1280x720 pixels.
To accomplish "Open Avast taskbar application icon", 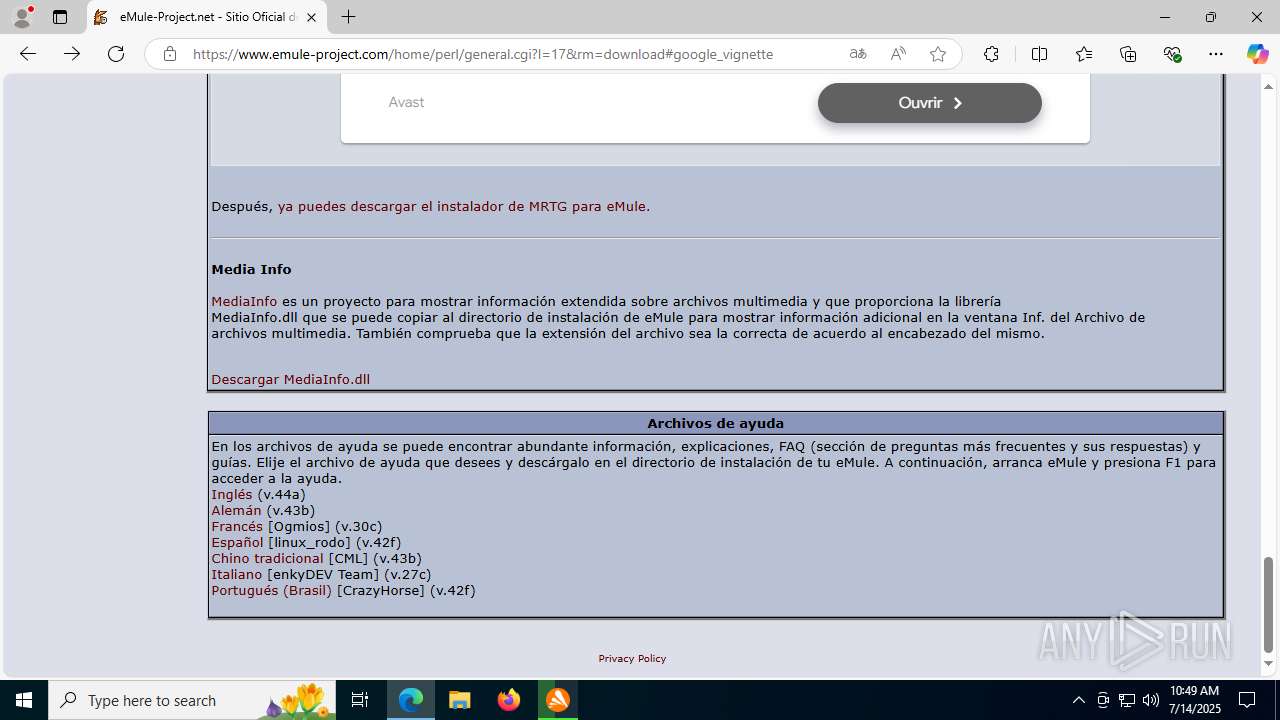I will (x=558, y=700).
